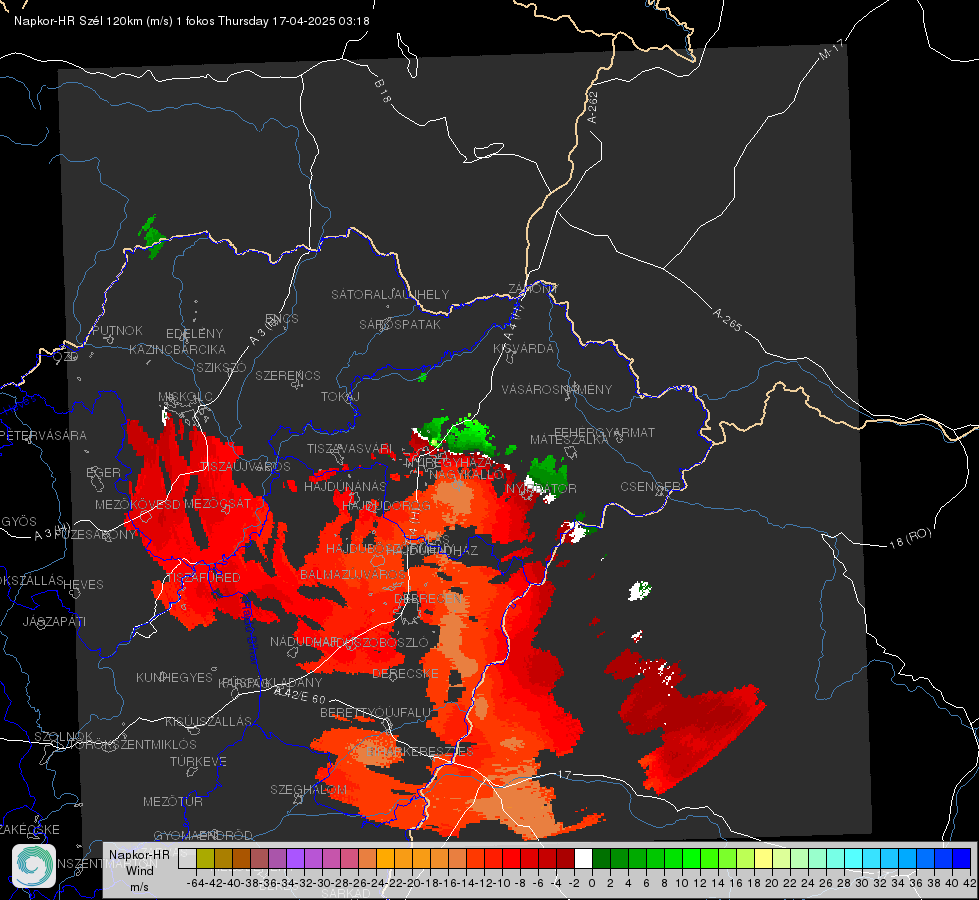
Task: Click the B 18 road label
Action: click(x=383, y=91)
